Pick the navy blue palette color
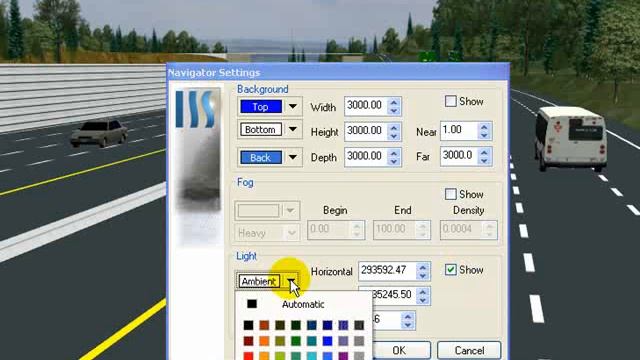Image resolution: width=640 pixels, height=360 pixels. (x=327, y=325)
